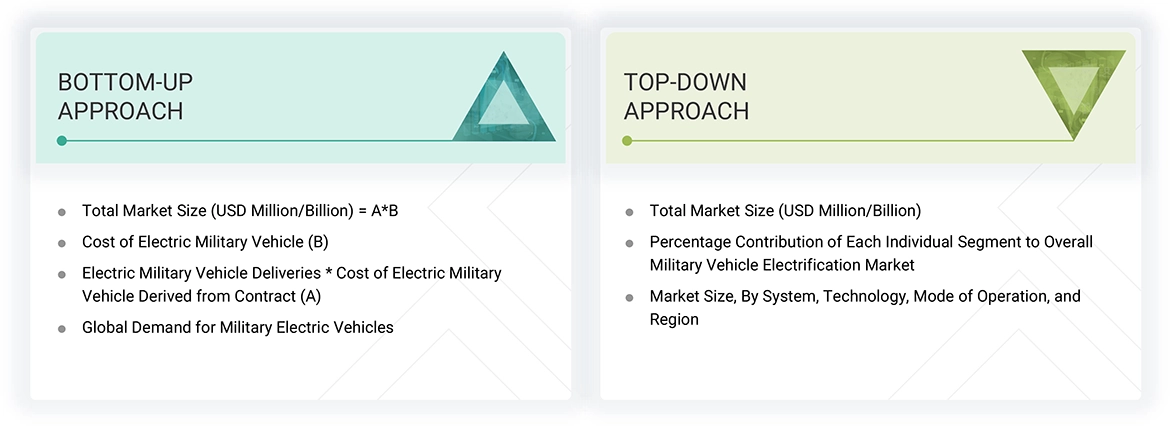This screenshot has height=426, width=1170.
Task: Click the bullet beside "Electric Military Vehicle Deliveries"
Action: pyautogui.click(x=62, y=274)
